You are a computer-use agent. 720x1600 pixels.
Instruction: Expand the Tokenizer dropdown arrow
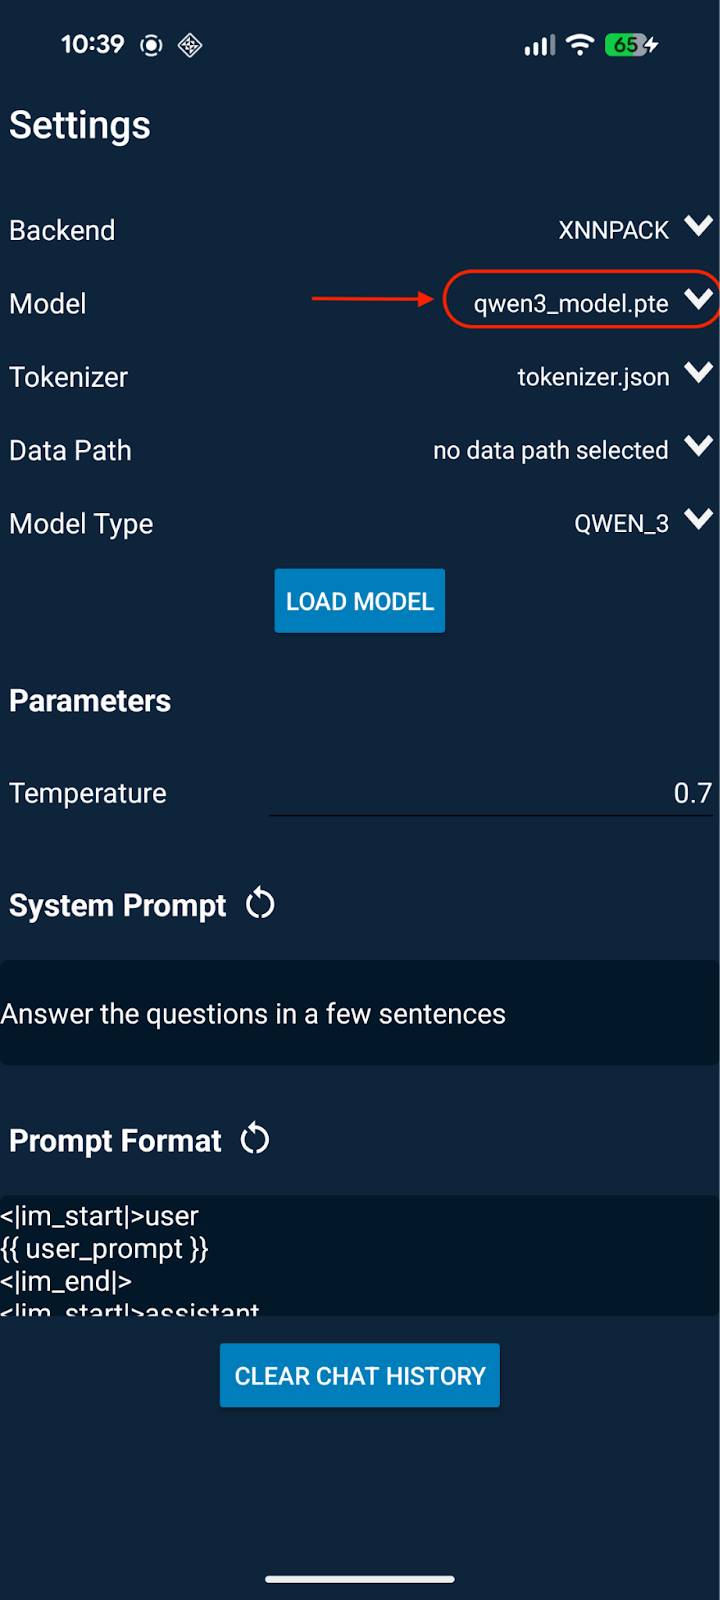698,374
